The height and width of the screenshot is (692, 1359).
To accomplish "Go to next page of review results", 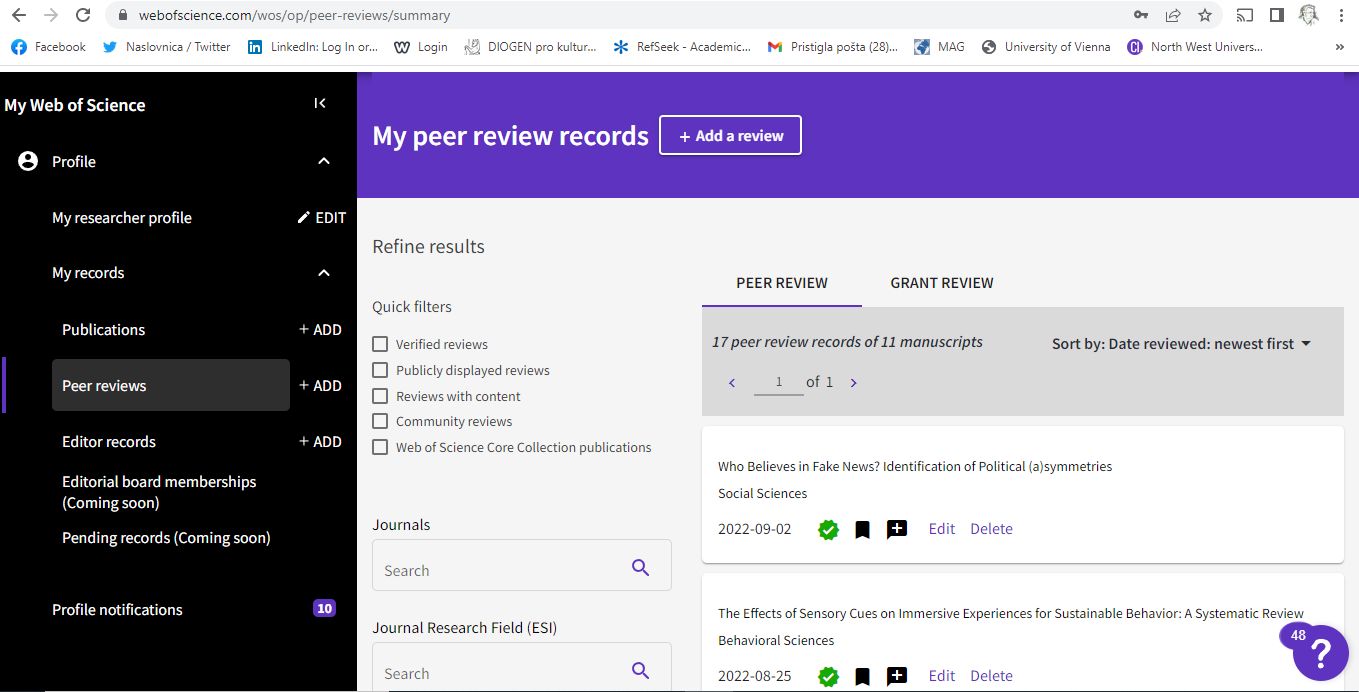I will coord(853,383).
